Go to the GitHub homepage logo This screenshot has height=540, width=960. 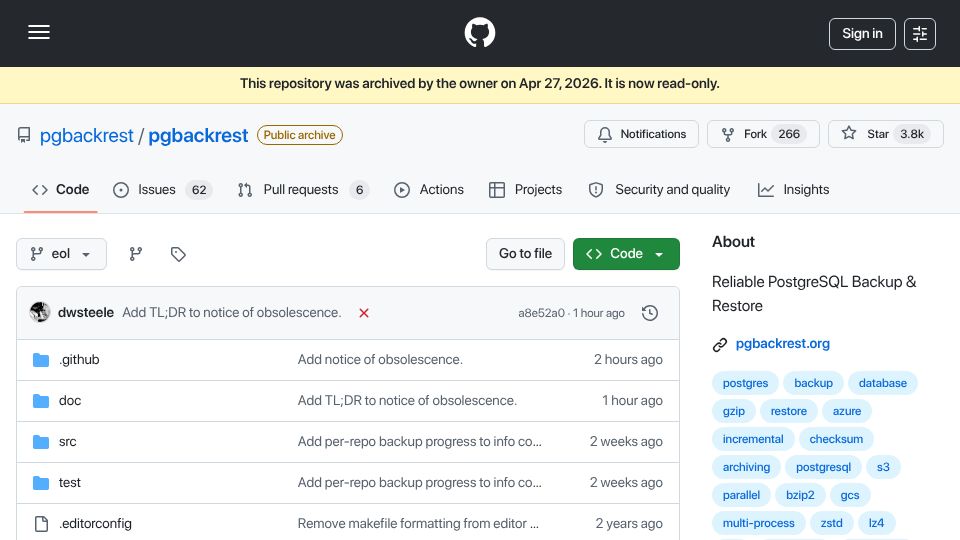(x=479, y=32)
